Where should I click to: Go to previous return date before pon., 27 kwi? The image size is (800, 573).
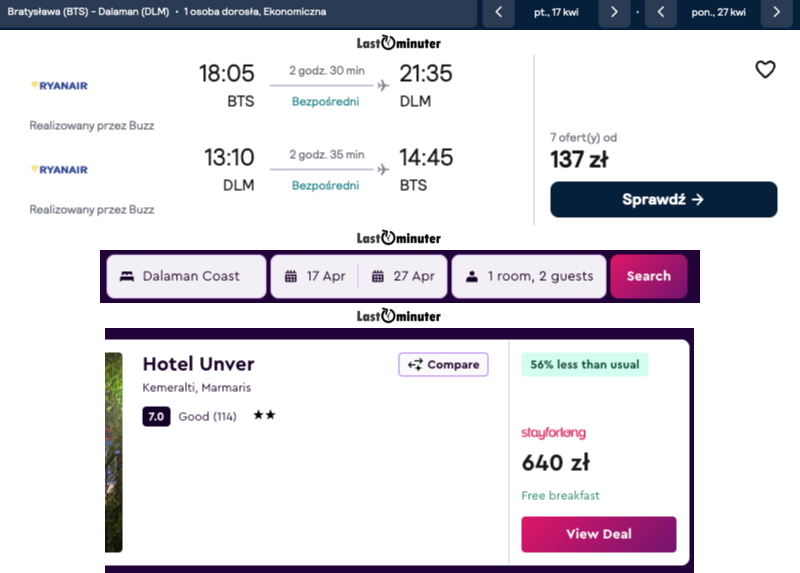[x=661, y=12]
